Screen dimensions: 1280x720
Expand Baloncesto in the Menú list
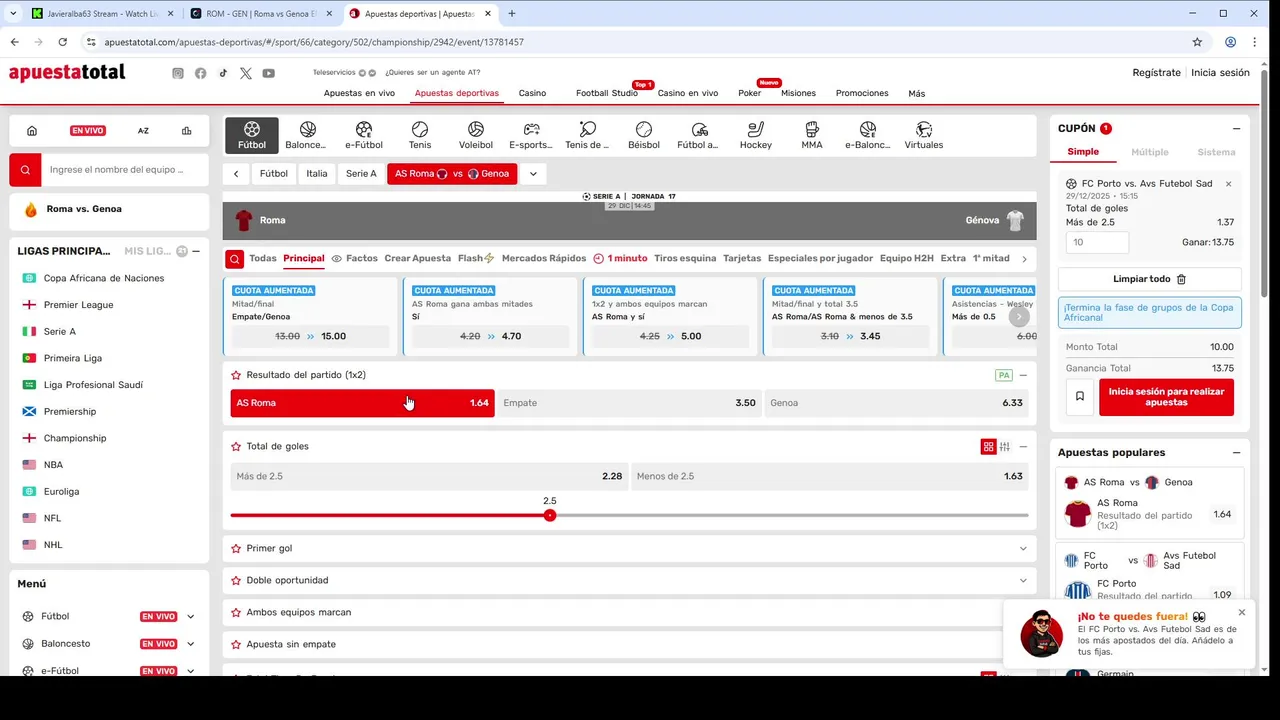190,644
